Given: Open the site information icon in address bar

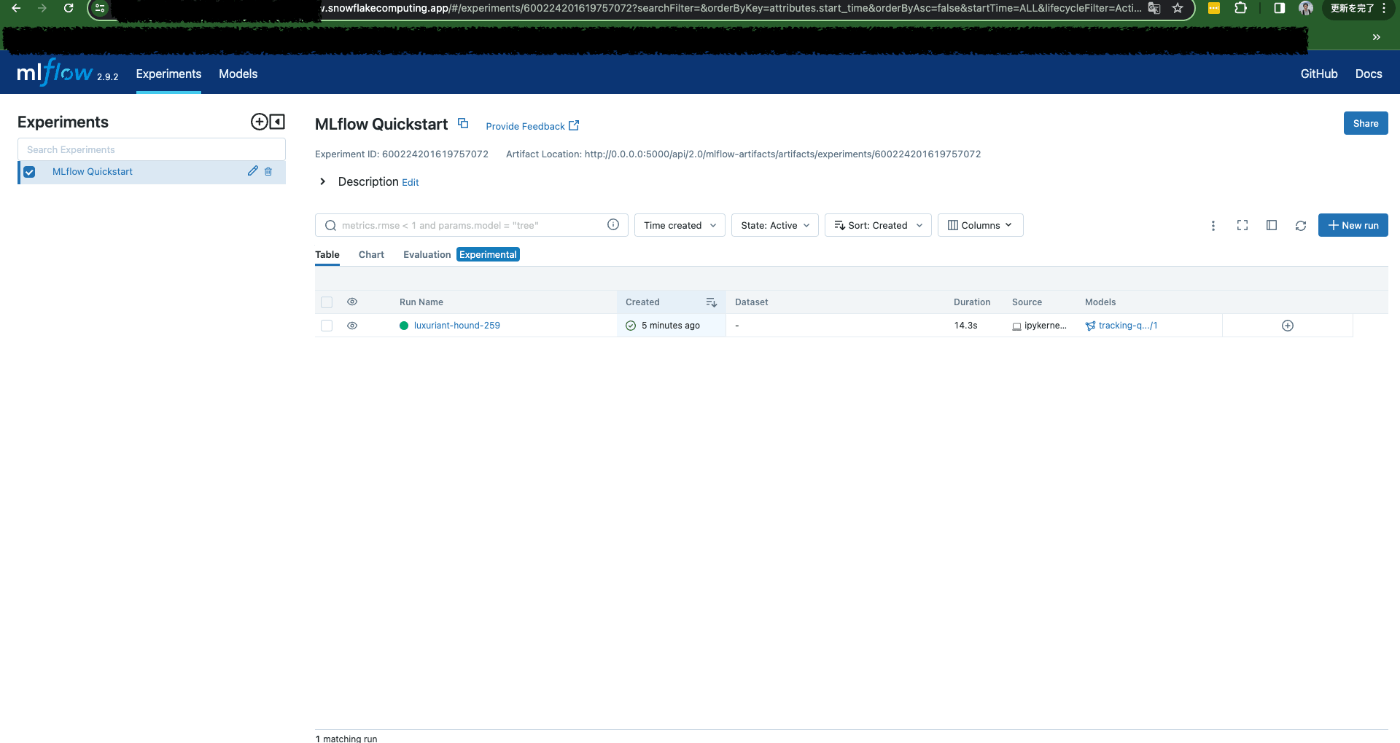Looking at the screenshot, I should (99, 8).
